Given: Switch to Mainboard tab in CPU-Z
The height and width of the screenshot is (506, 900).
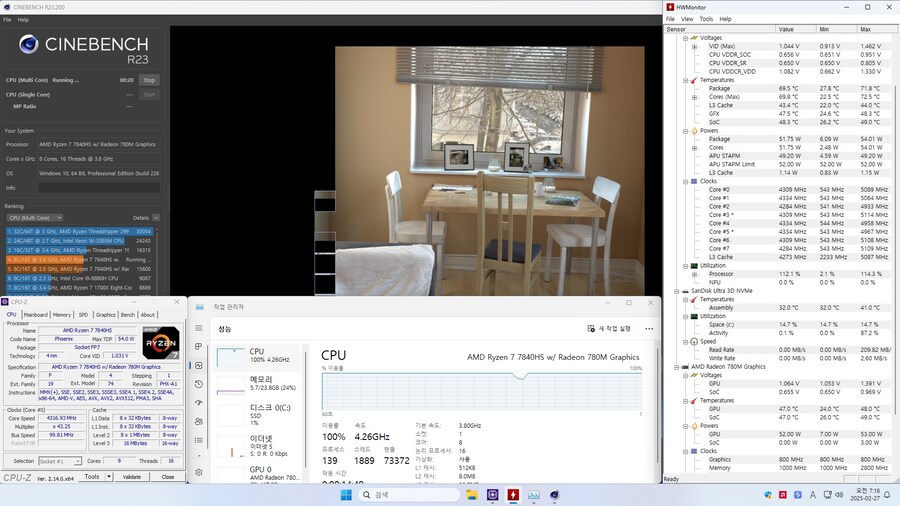Looking at the screenshot, I should pos(35,315).
